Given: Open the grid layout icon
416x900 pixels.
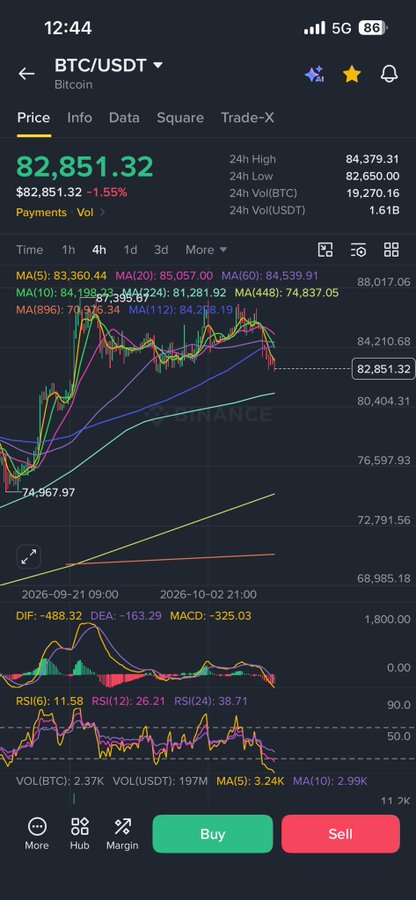Looking at the screenshot, I should click(391, 249).
